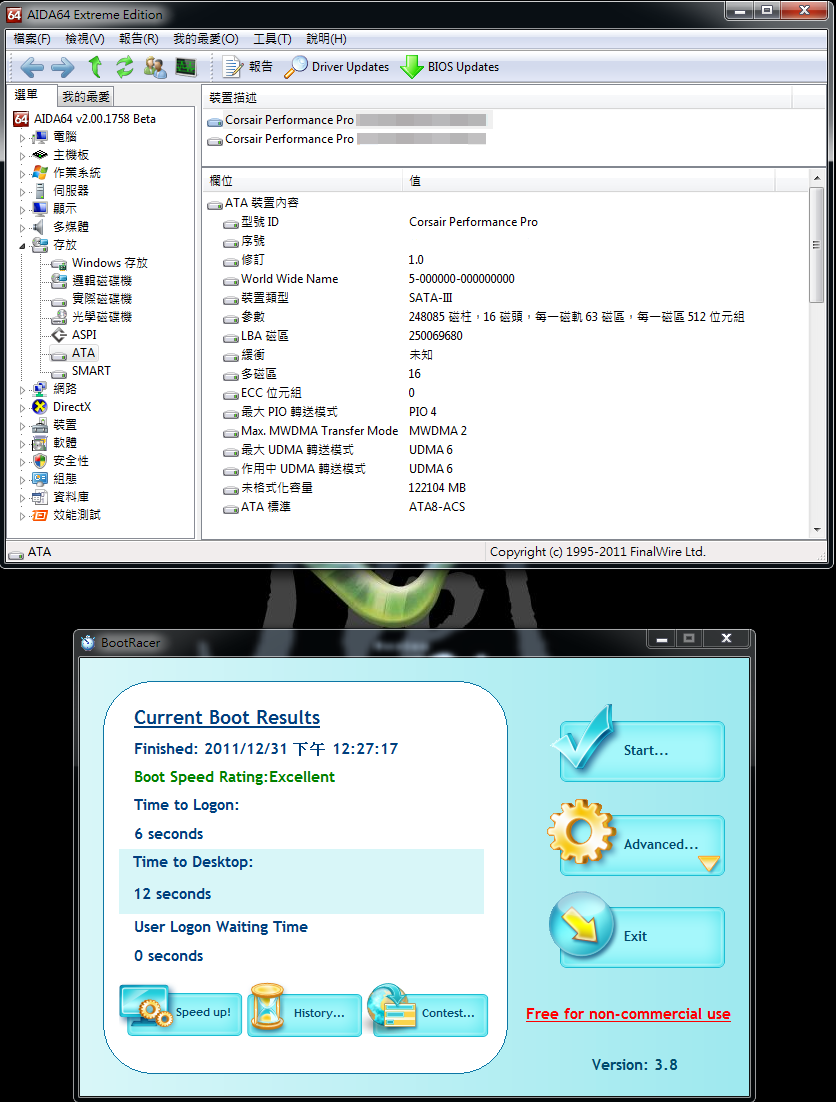Open Free for non-commercial use link
Screen dimensions: 836x1102
(x=628, y=1014)
